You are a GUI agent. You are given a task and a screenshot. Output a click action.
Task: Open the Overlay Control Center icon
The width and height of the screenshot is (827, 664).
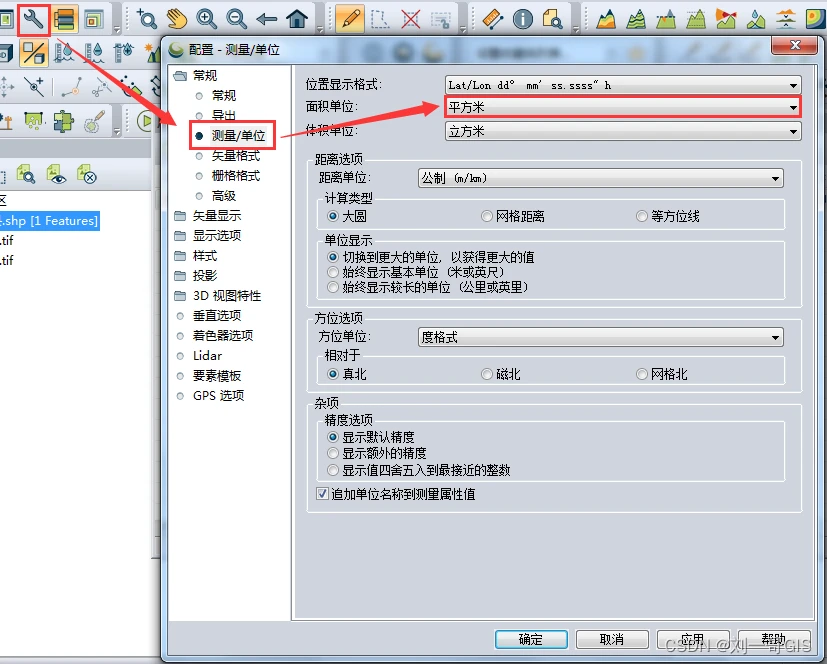pyautogui.click(x=64, y=20)
